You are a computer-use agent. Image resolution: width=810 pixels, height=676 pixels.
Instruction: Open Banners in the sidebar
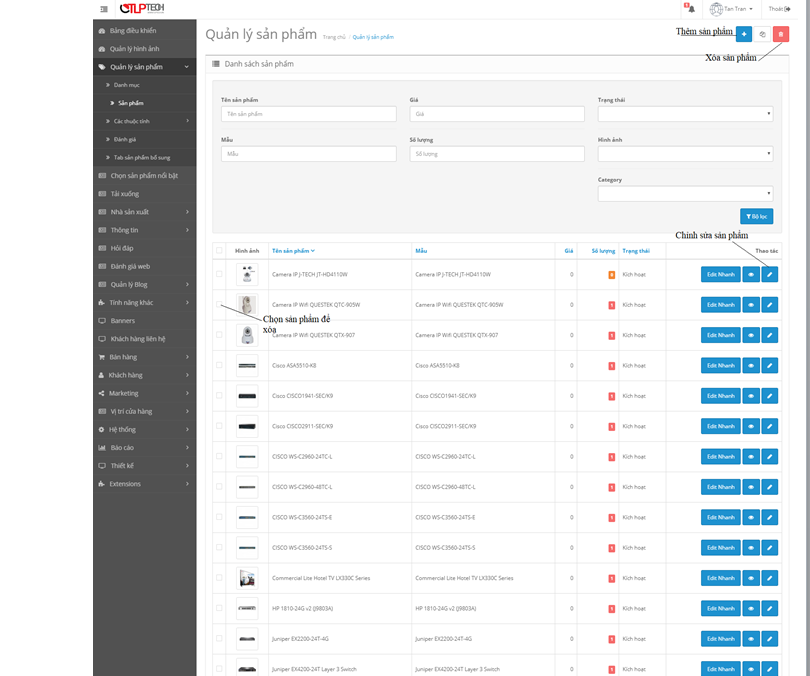pyautogui.click(x=145, y=321)
